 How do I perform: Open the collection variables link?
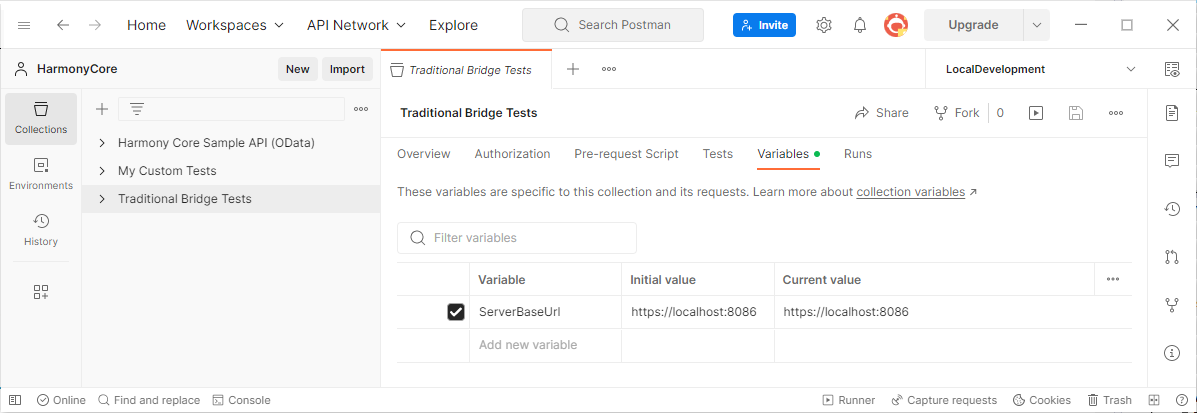coord(911,192)
